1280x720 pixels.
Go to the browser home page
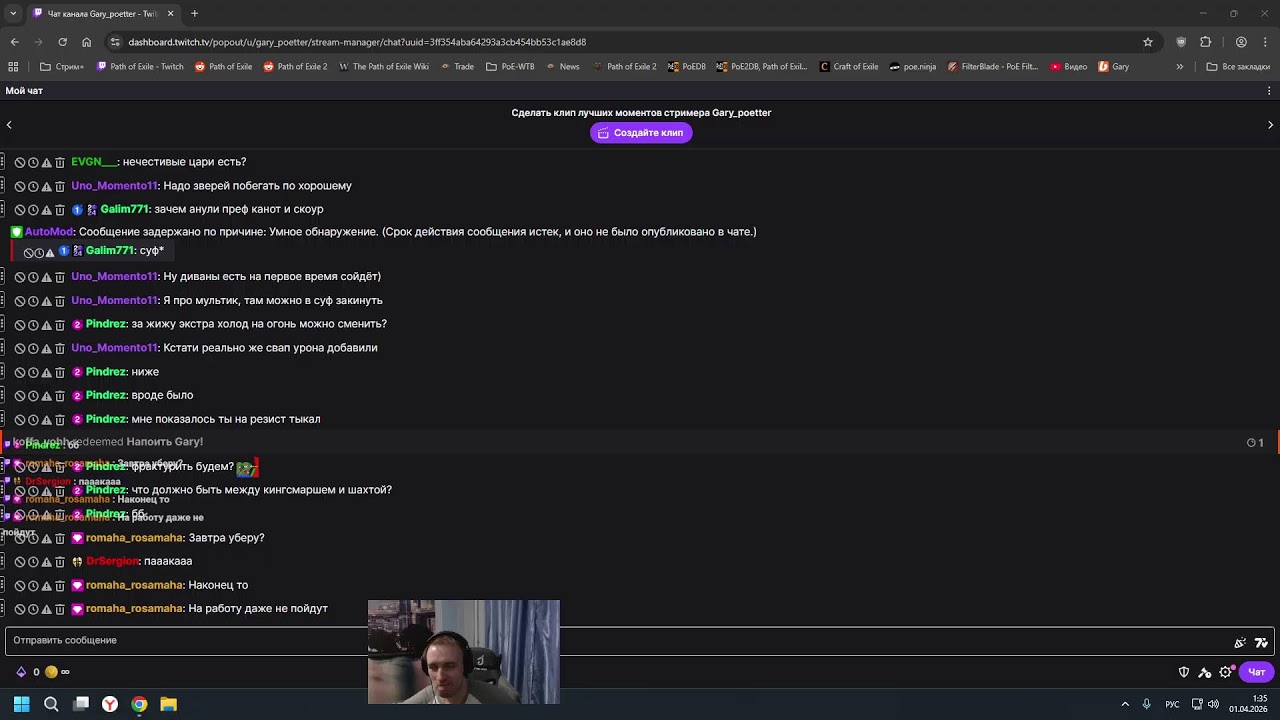(x=86, y=42)
